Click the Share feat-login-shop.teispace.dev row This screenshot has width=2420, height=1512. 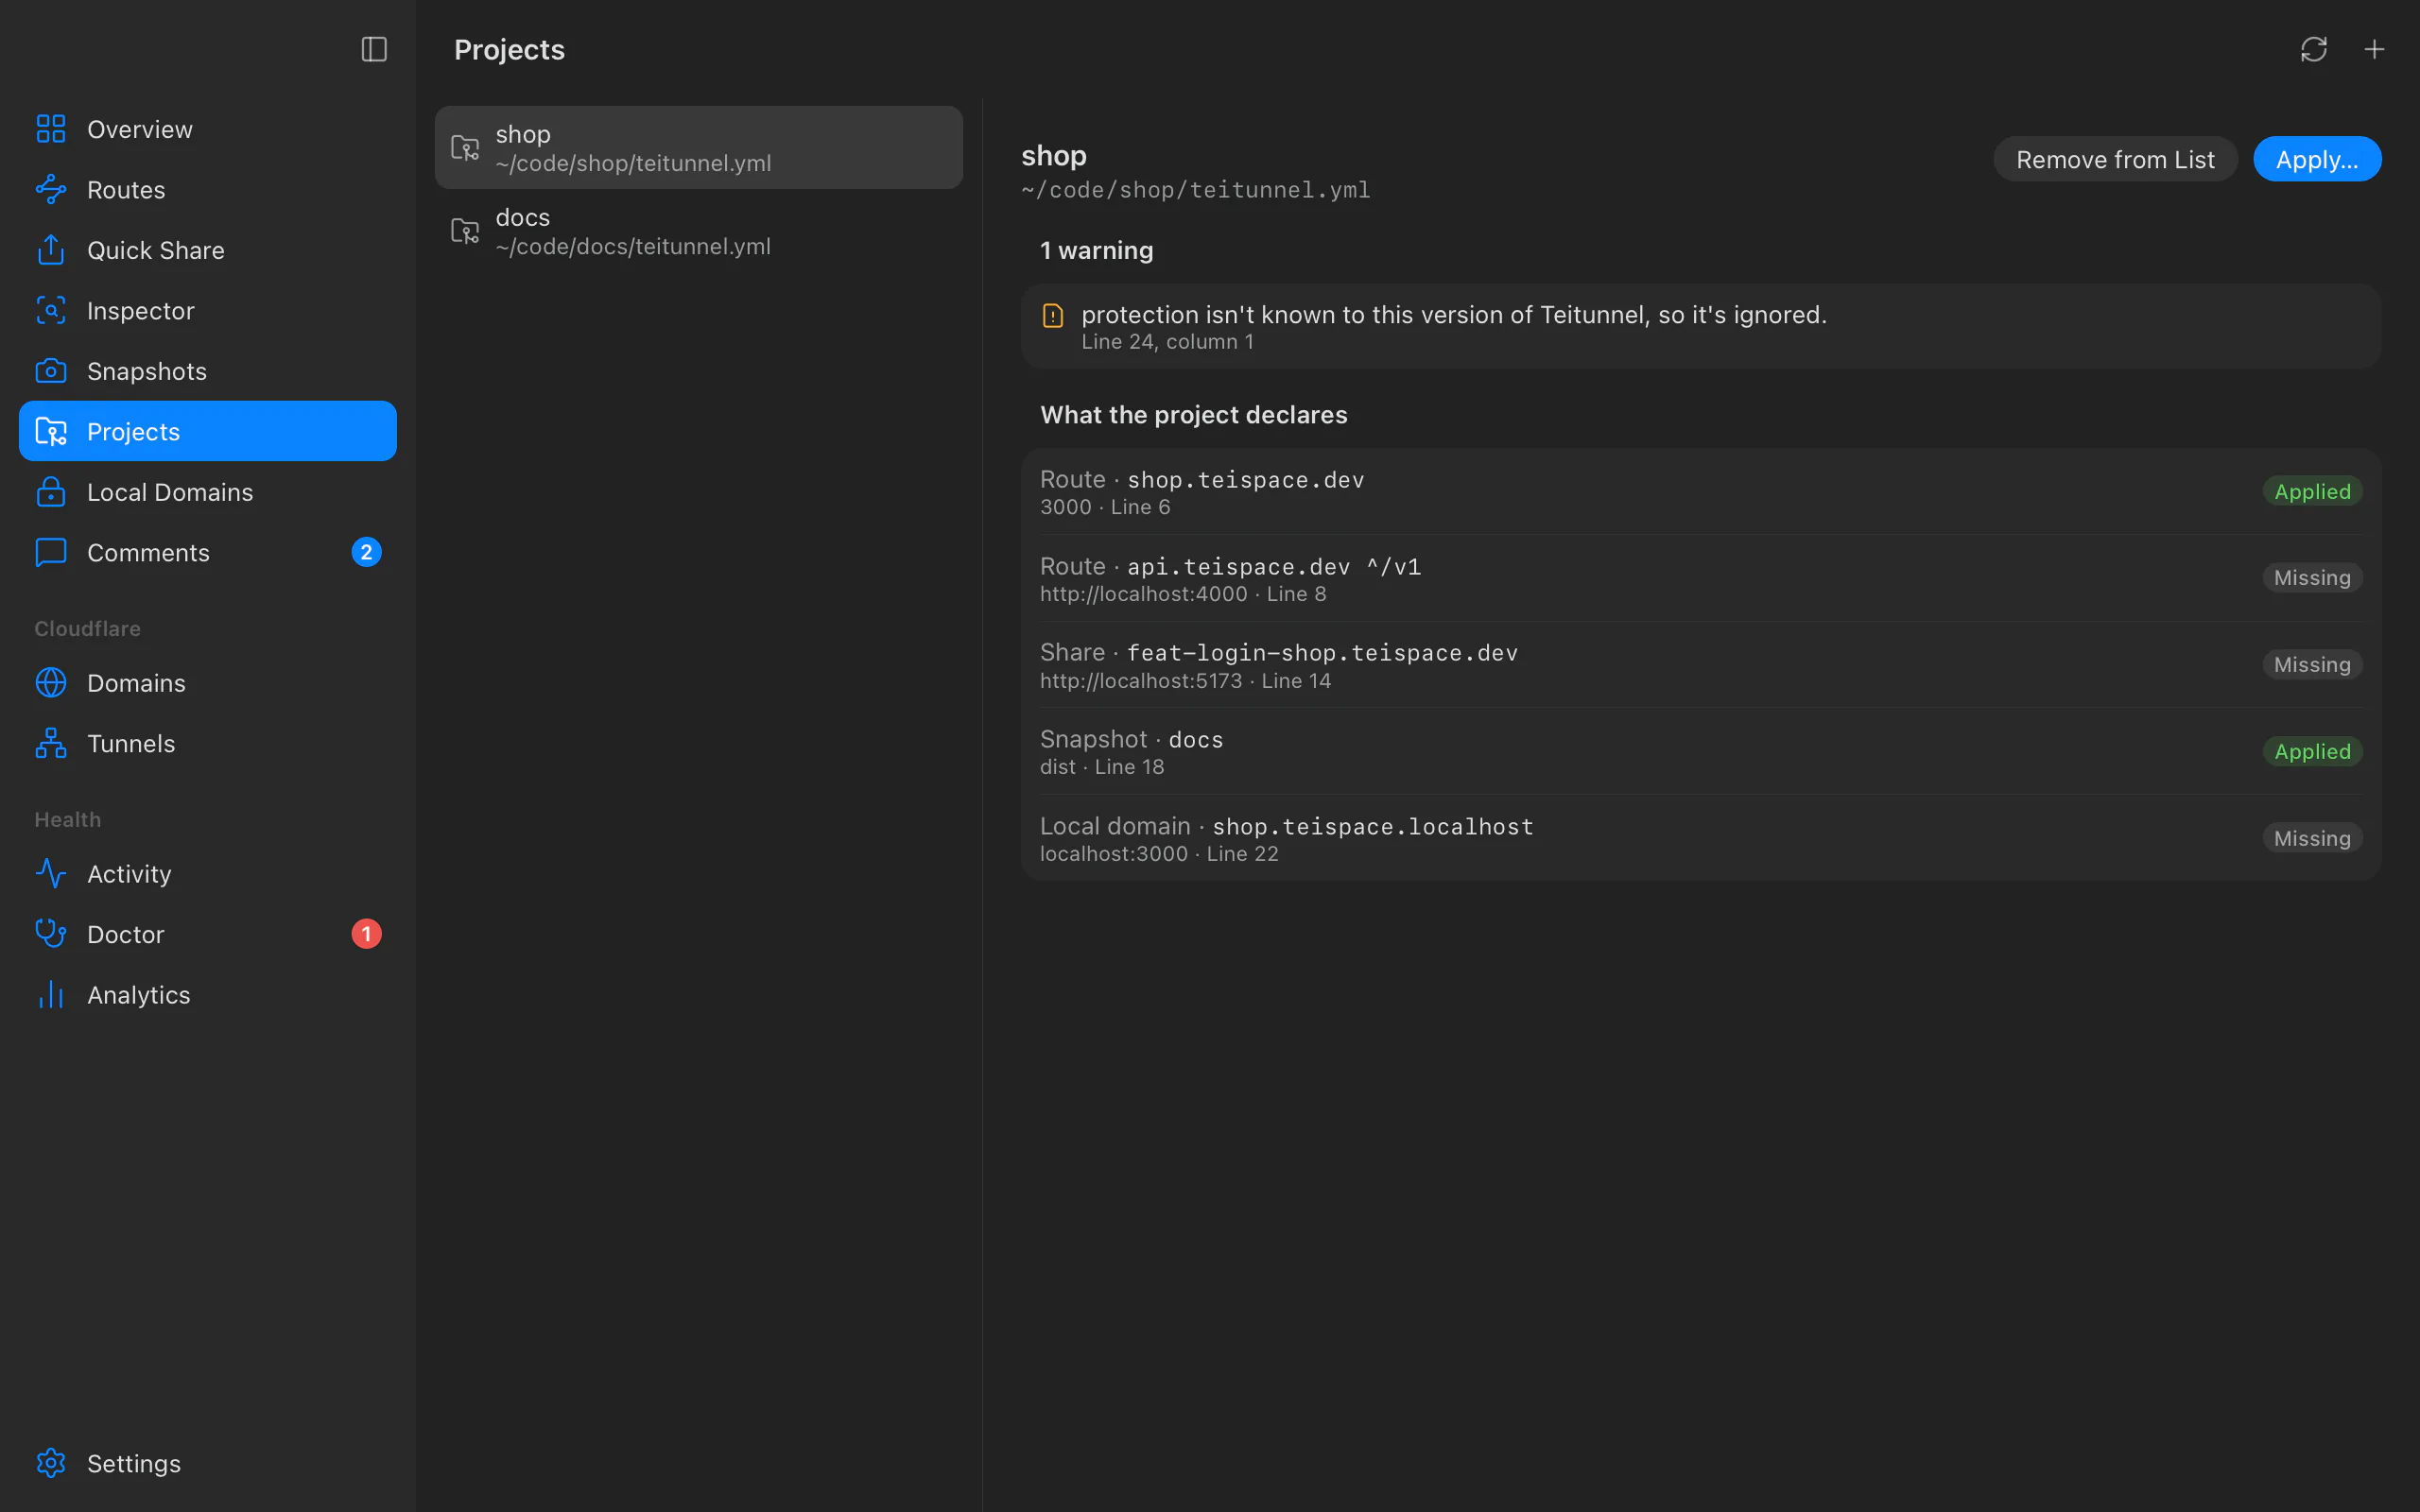1701,665
